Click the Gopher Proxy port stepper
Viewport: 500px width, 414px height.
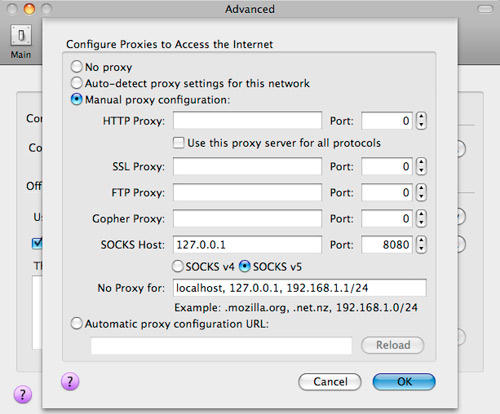click(x=421, y=218)
